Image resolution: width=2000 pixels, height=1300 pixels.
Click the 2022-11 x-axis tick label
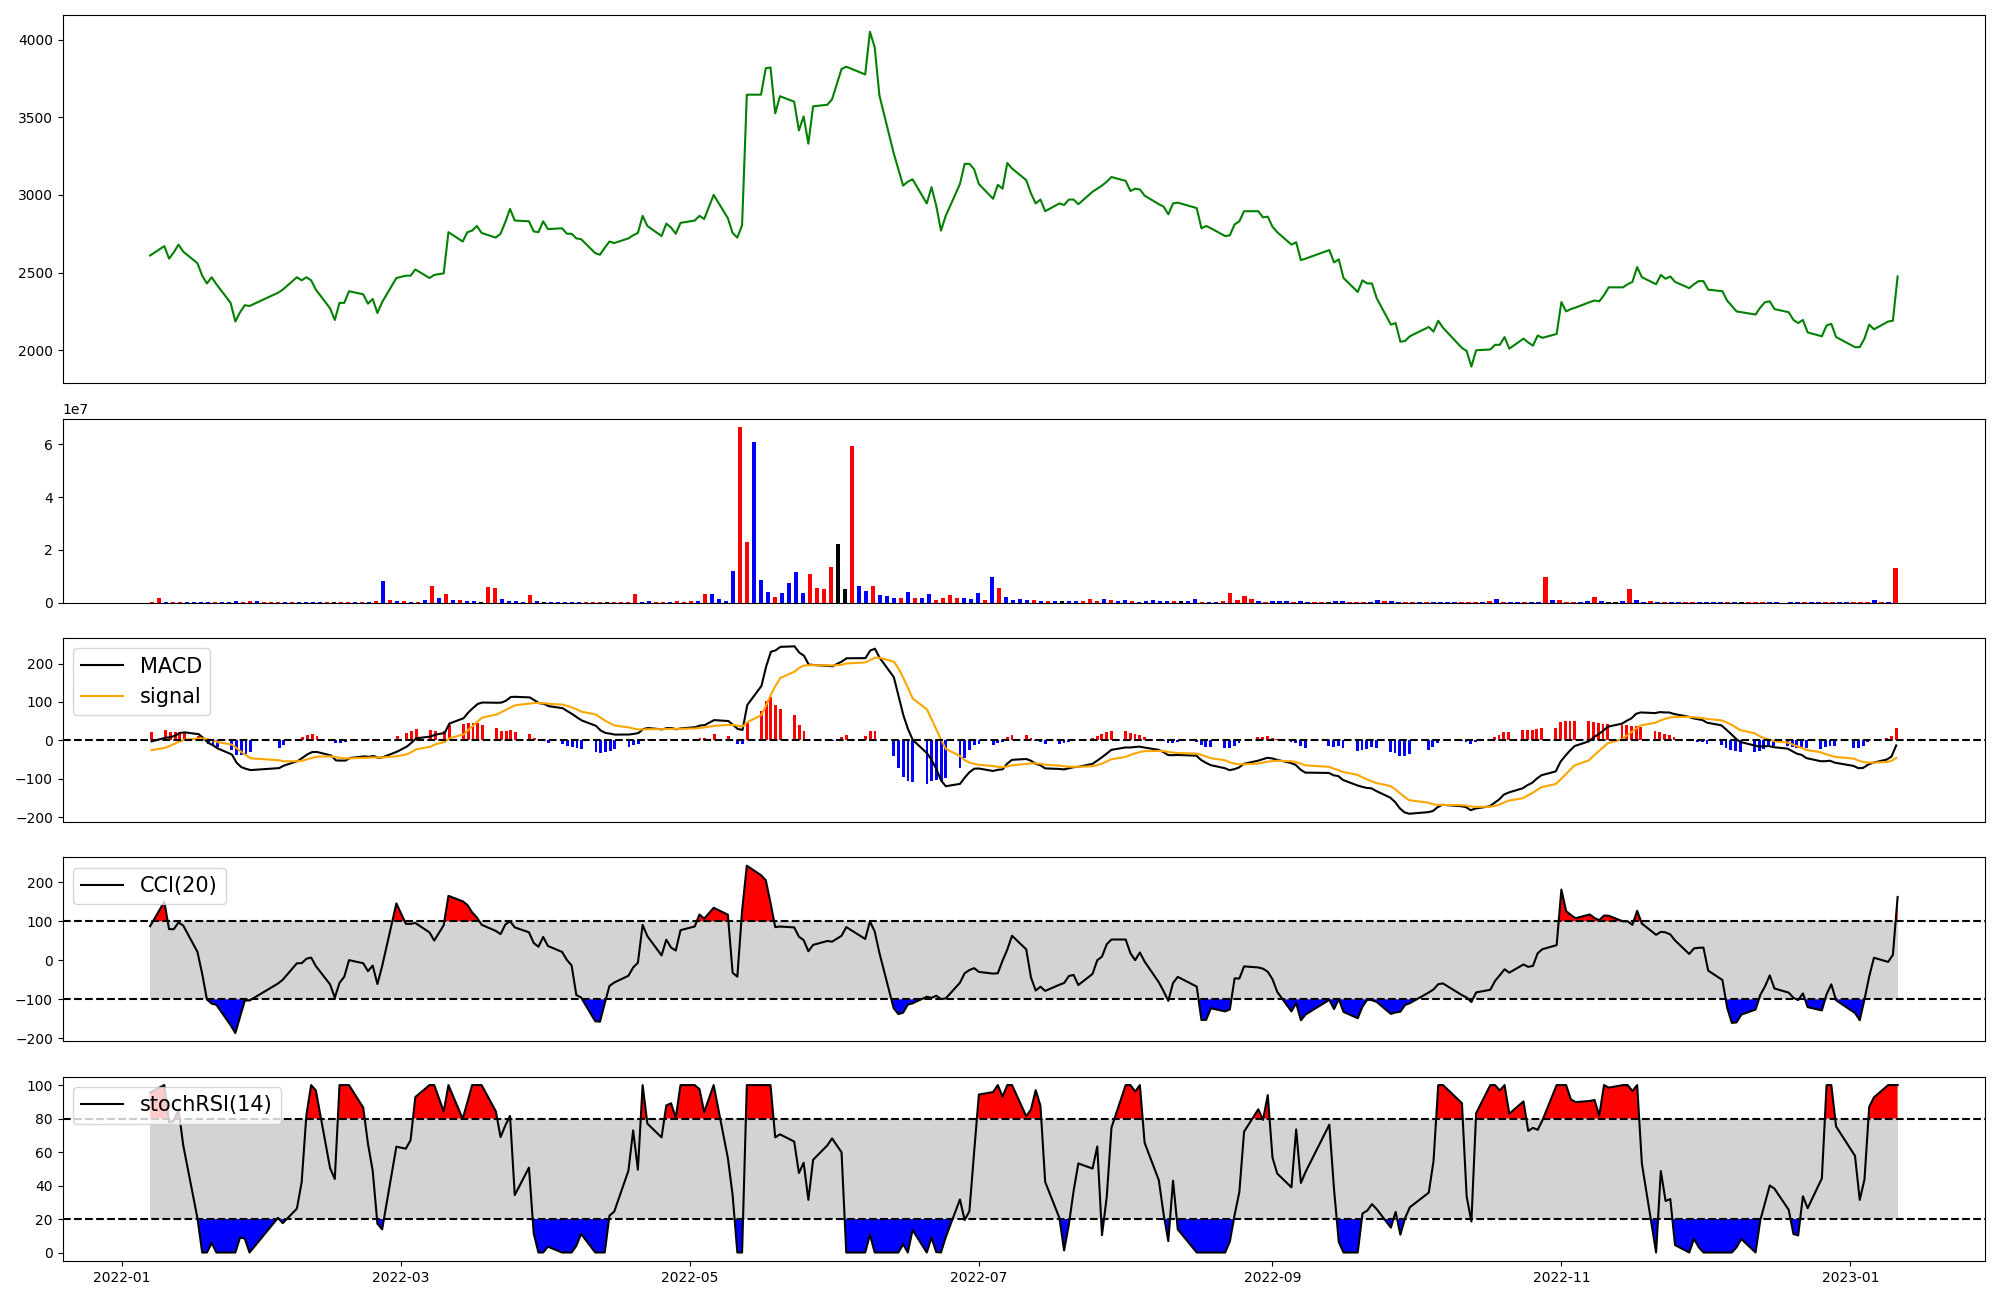pyautogui.click(x=1561, y=1277)
